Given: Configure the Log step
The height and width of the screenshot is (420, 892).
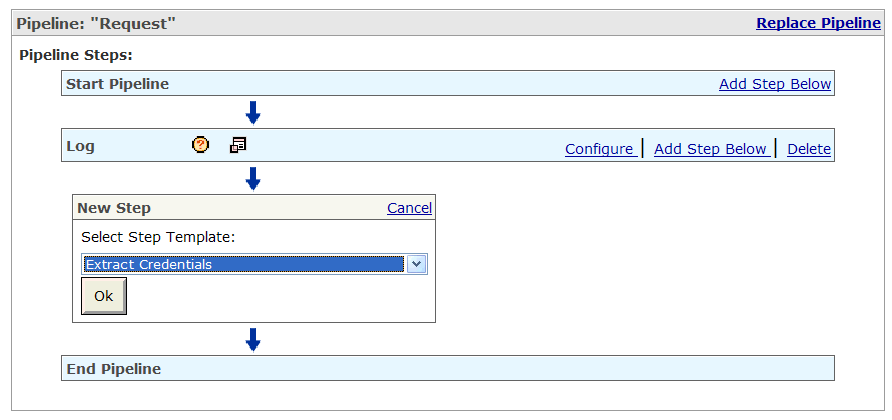Looking at the screenshot, I should click(600, 149).
